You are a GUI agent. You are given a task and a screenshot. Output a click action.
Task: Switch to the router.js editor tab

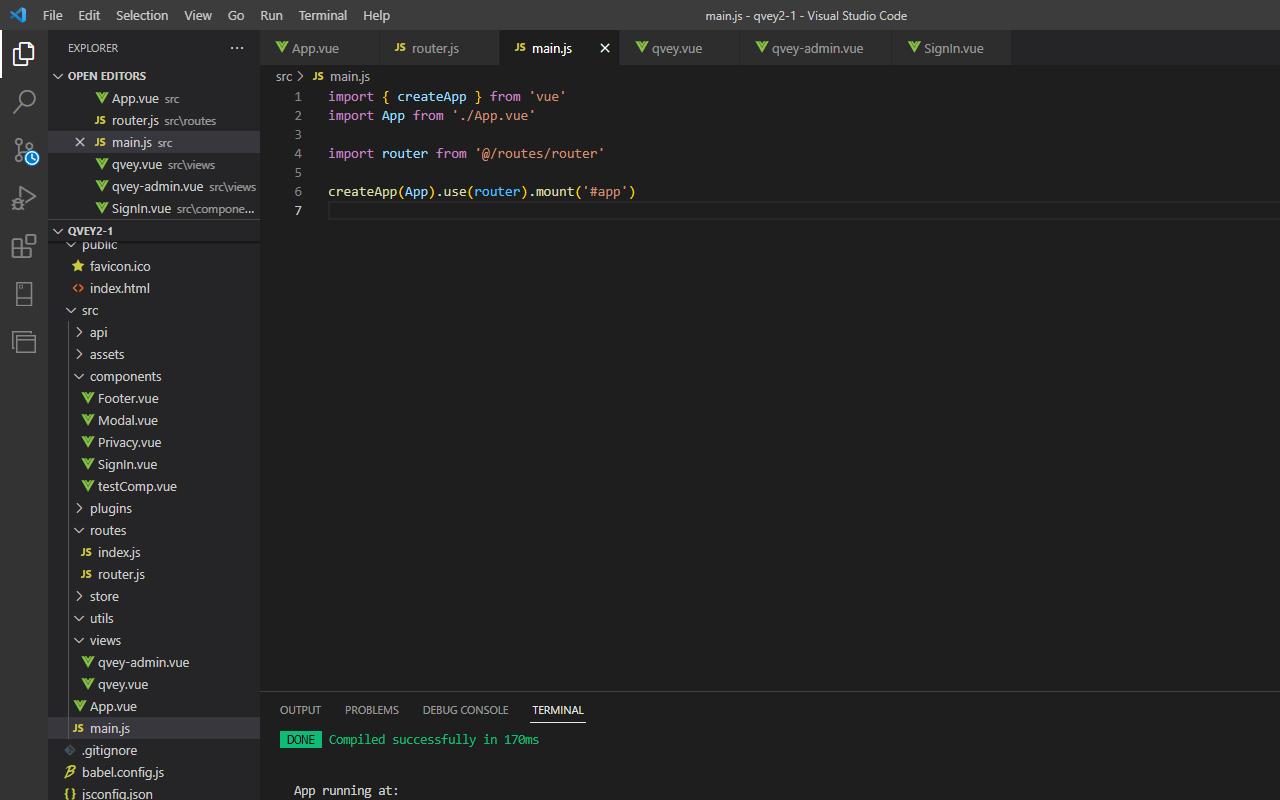click(x=440, y=48)
